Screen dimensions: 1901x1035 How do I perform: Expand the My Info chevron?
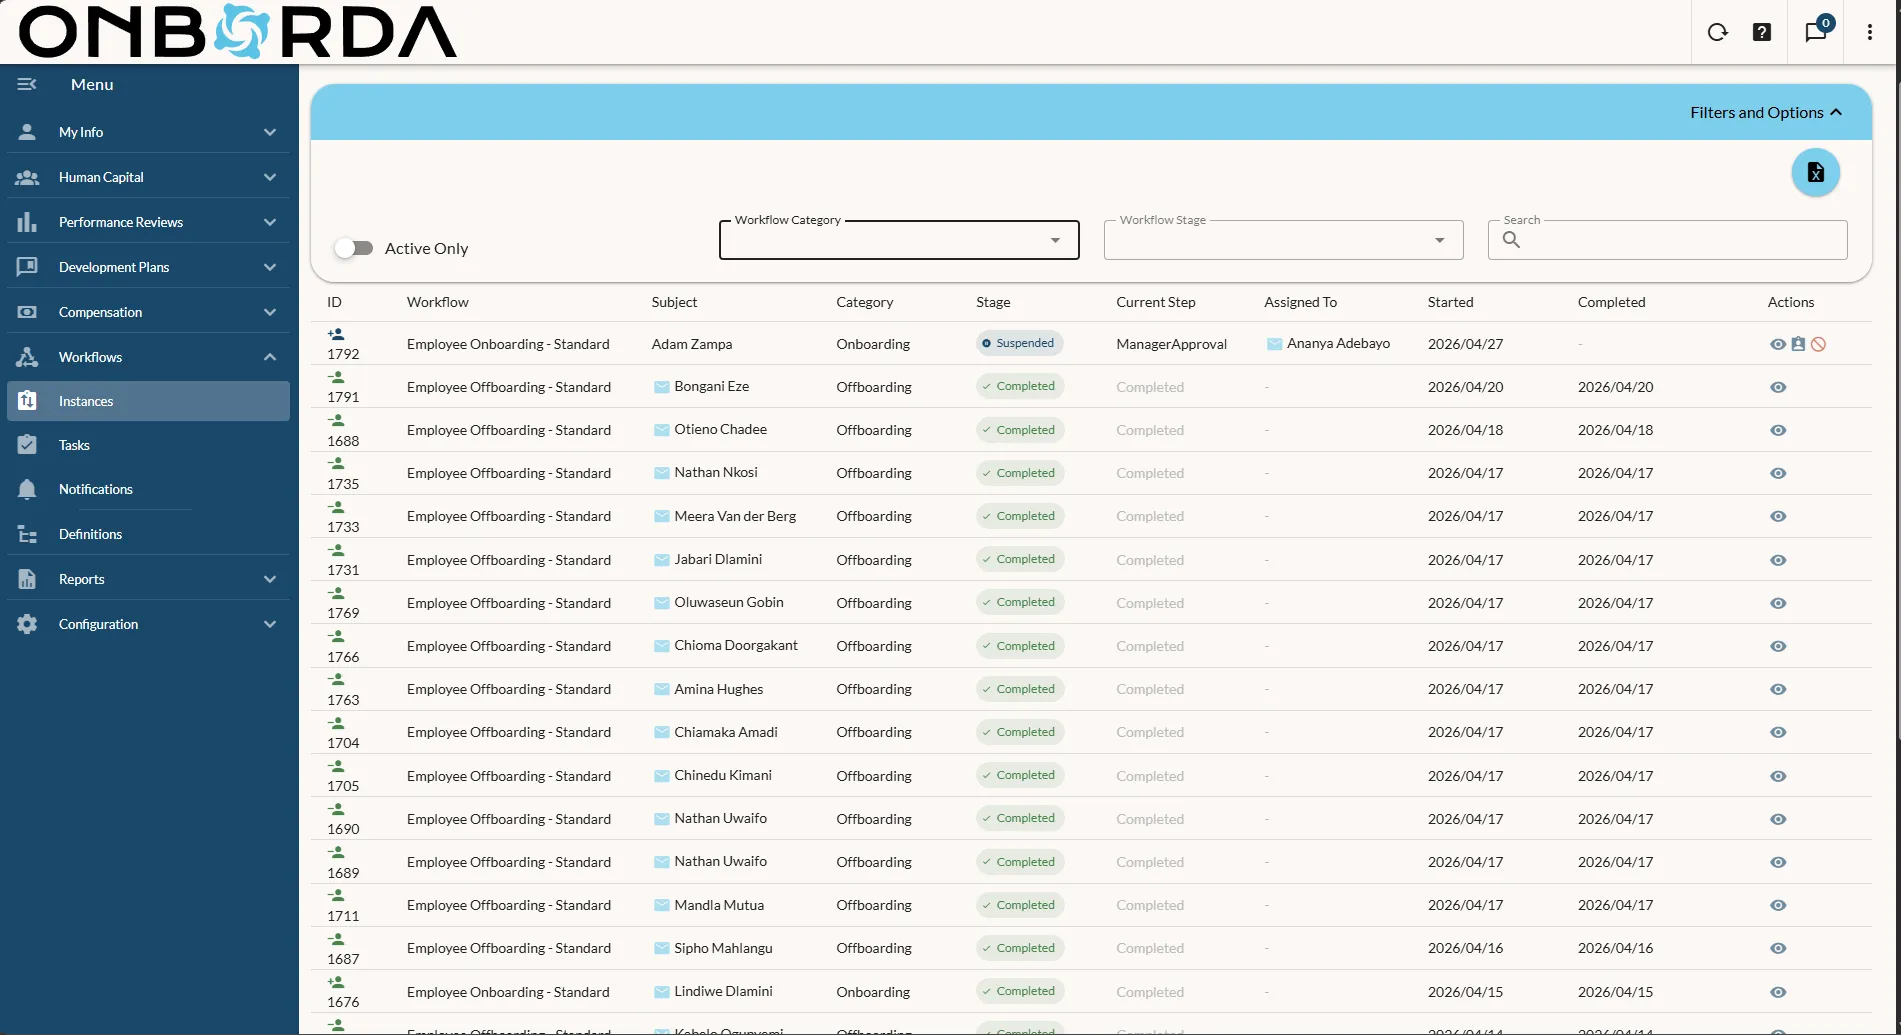coord(270,132)
